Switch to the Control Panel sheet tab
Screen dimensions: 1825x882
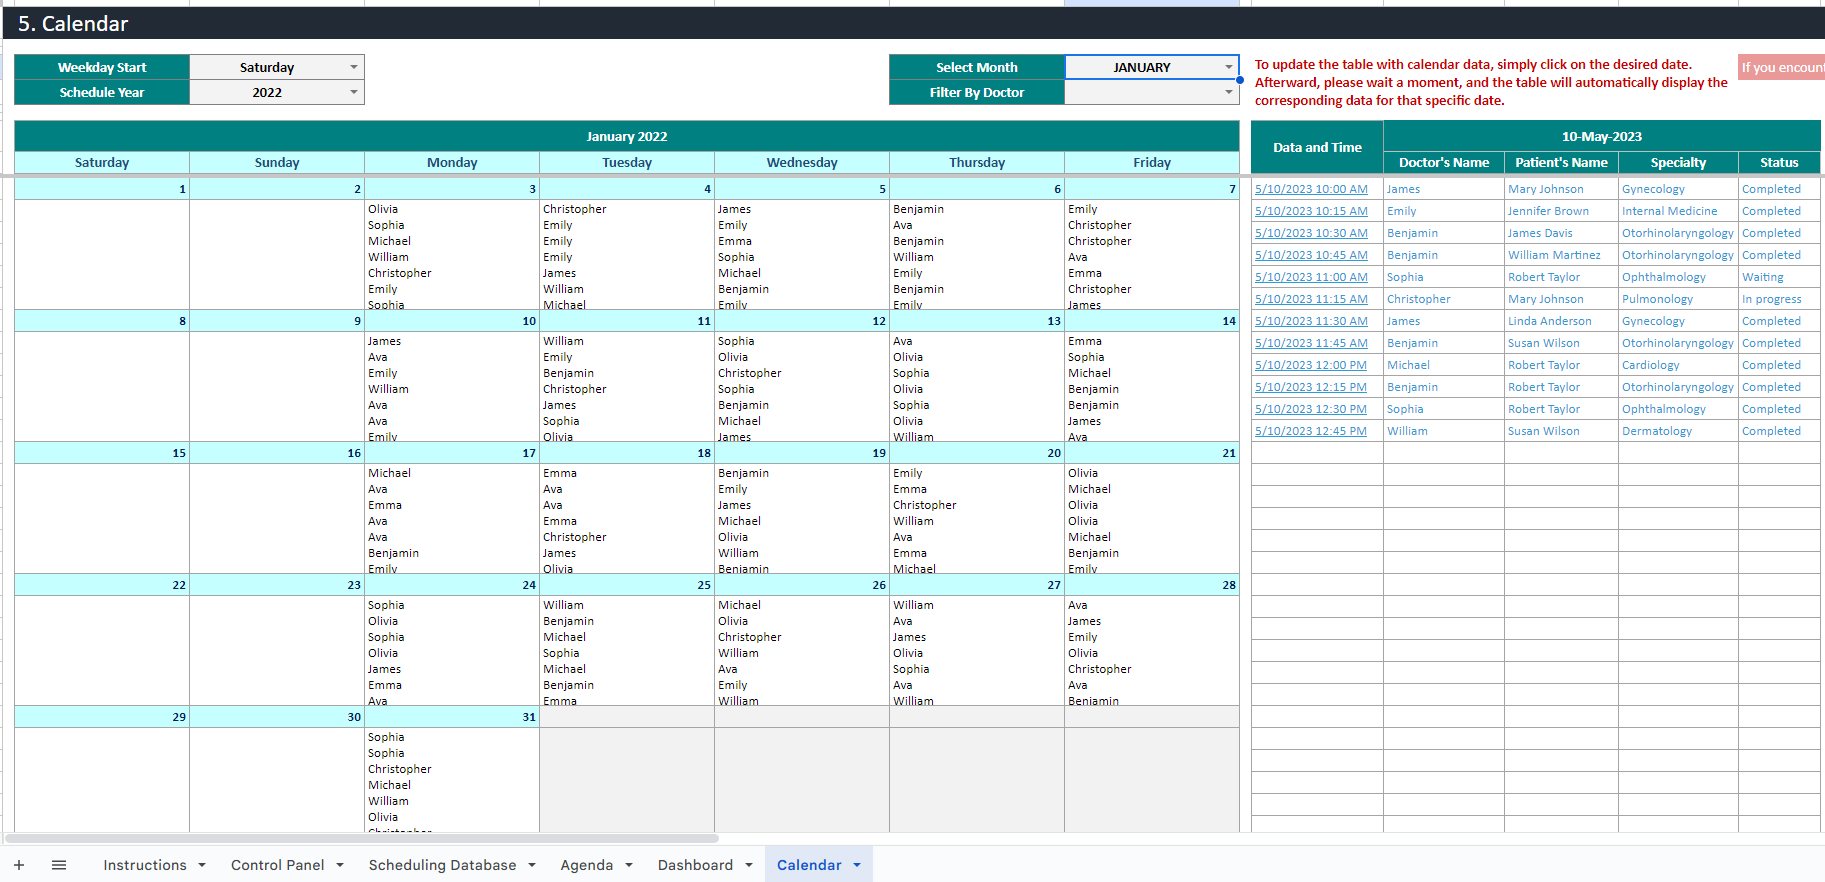coord(278,865)
